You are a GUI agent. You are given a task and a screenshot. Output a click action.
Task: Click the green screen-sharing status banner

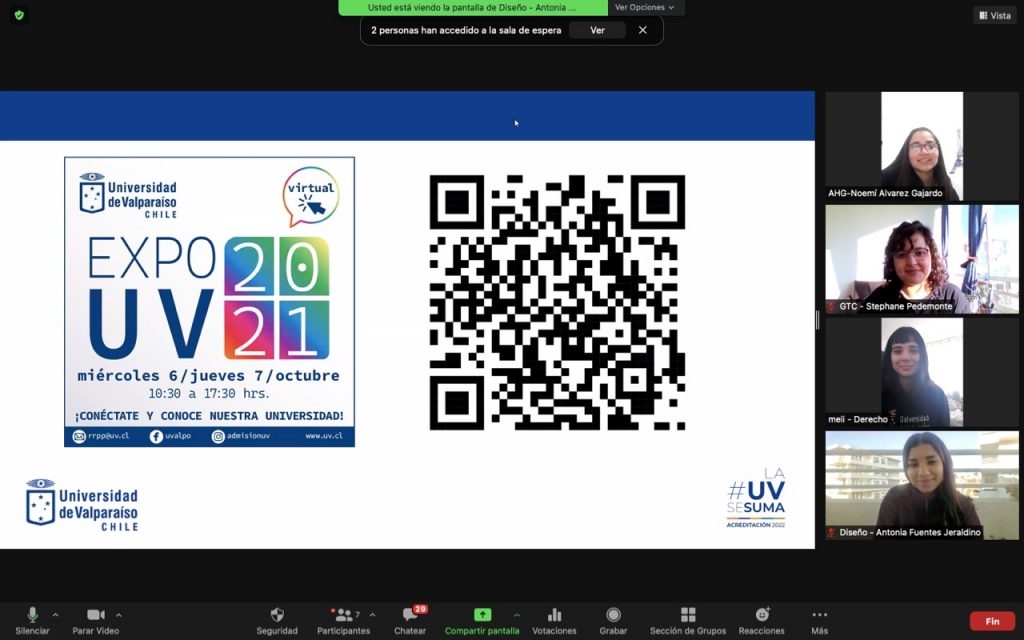point(473,7)
